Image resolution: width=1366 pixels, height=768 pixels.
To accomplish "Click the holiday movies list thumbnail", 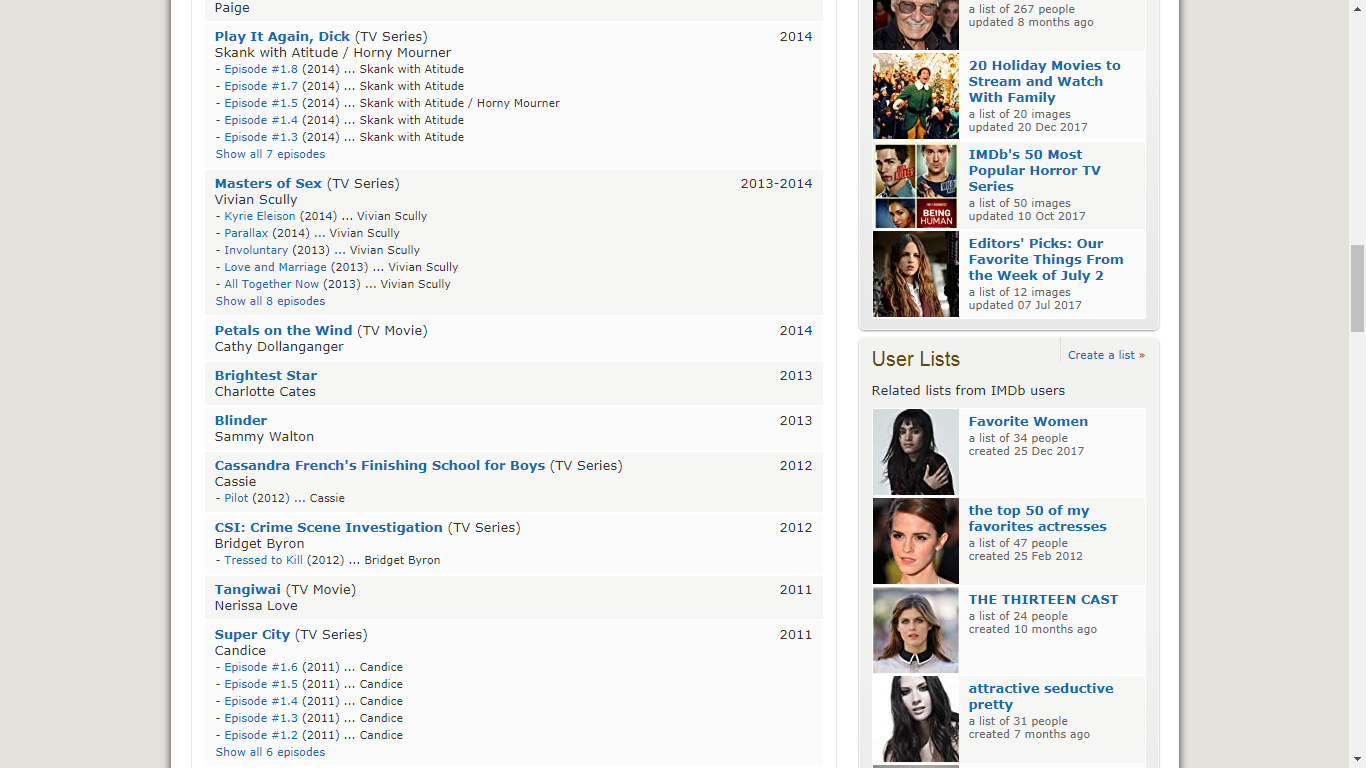I will click(x=916, y=96).
